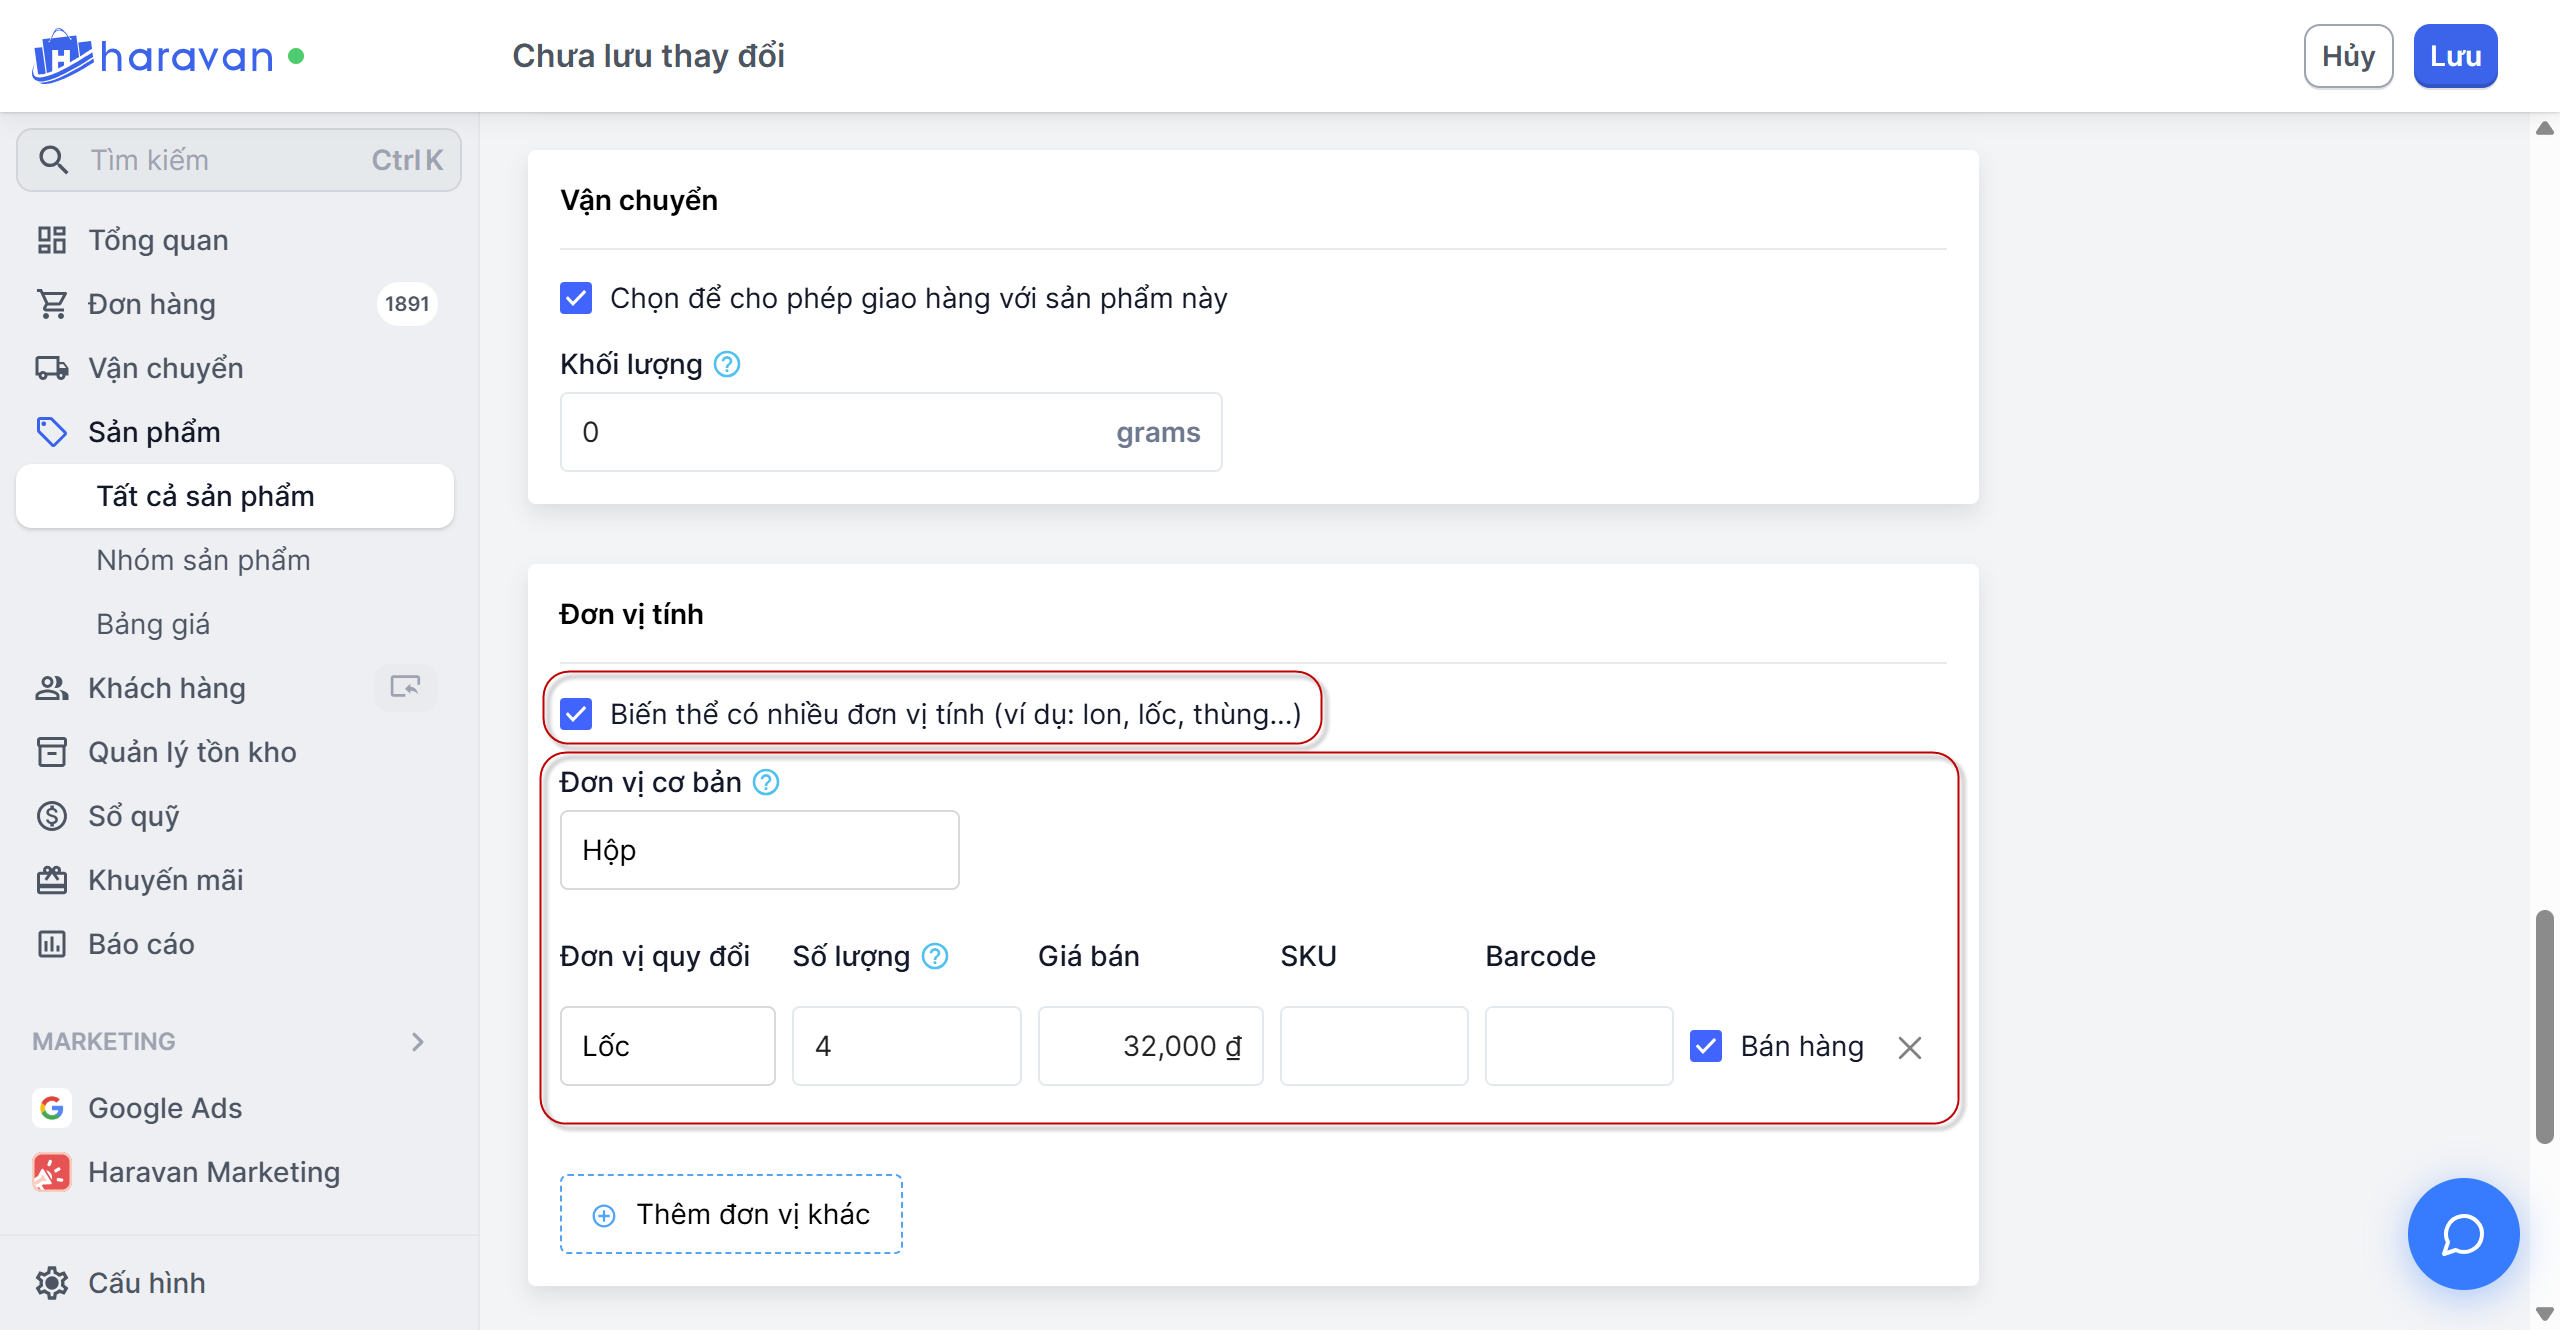This screenshot has width=2560, height=1330.
Task: Expand the MARKETING section chevron
Action: point(418,1042)
